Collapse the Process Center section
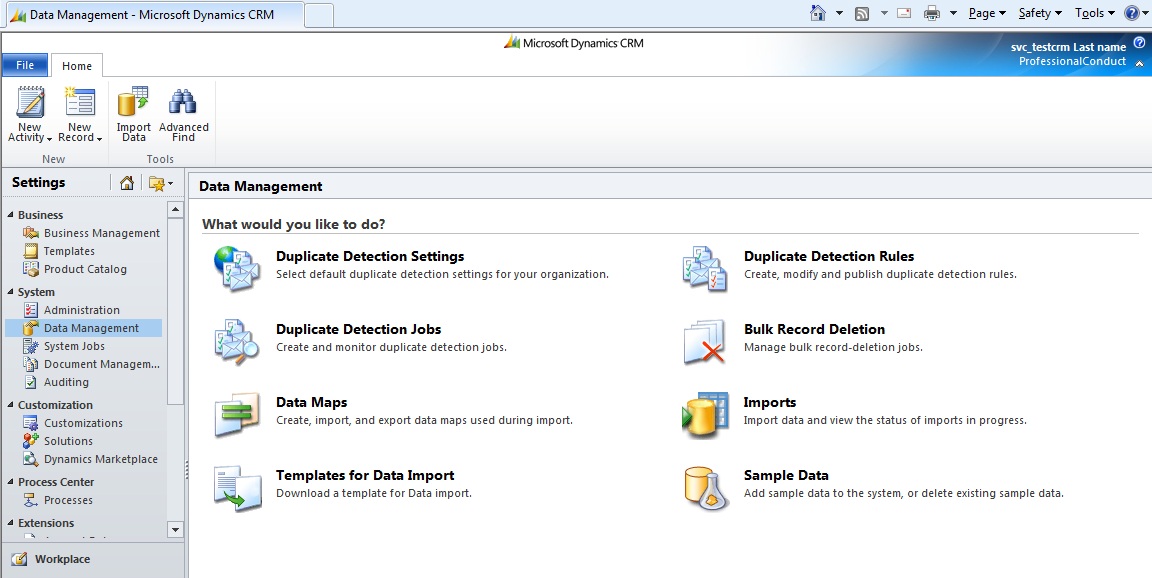Image resolution: width=1152 pixels, height=578 pixels. click(x=10, y=482)
